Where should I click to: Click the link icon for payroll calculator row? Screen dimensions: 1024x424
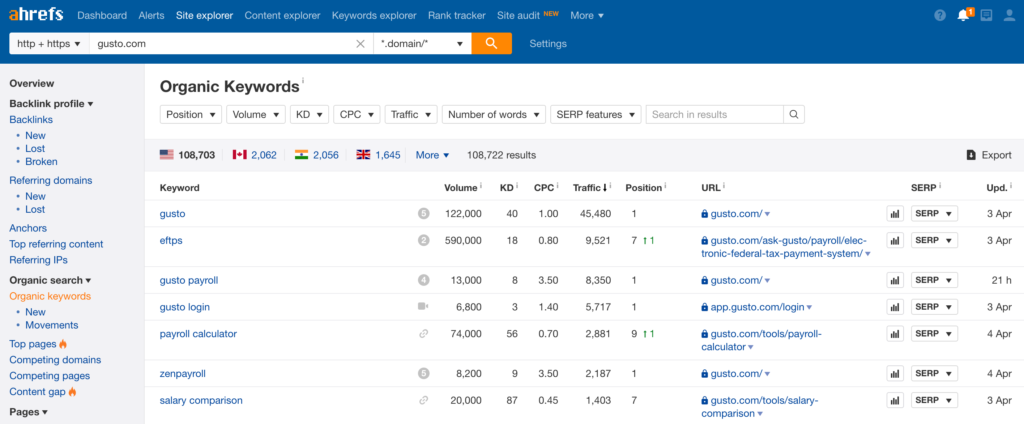(x=423, y=334)
